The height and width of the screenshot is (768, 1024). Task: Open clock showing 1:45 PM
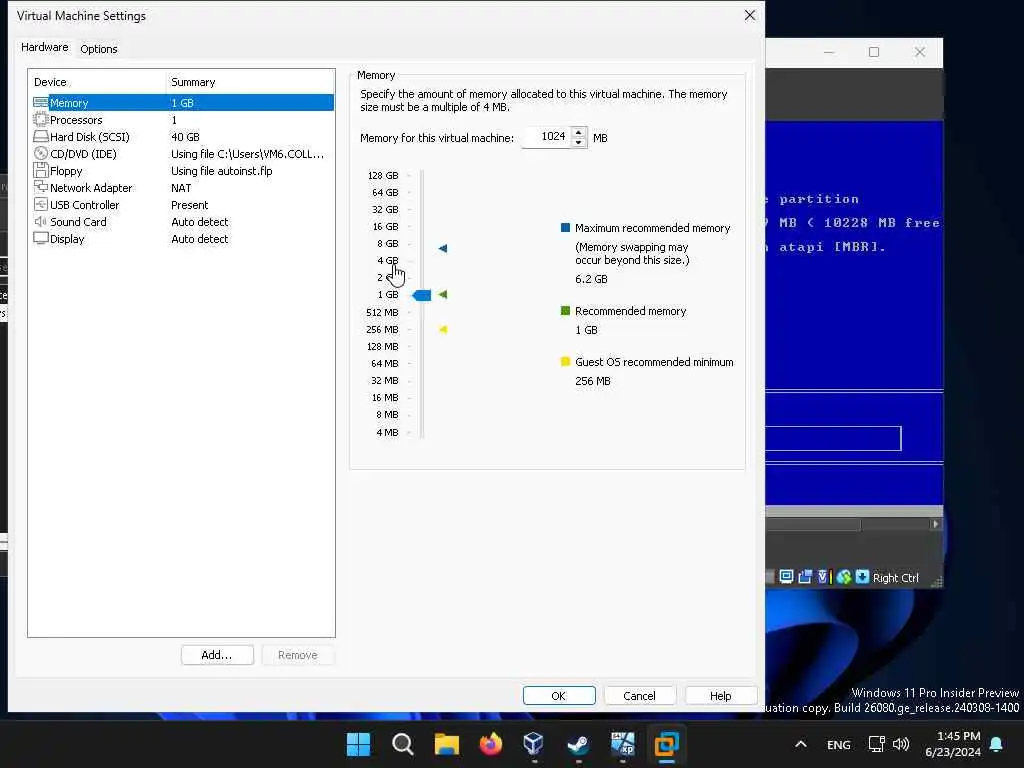point(953,744)
